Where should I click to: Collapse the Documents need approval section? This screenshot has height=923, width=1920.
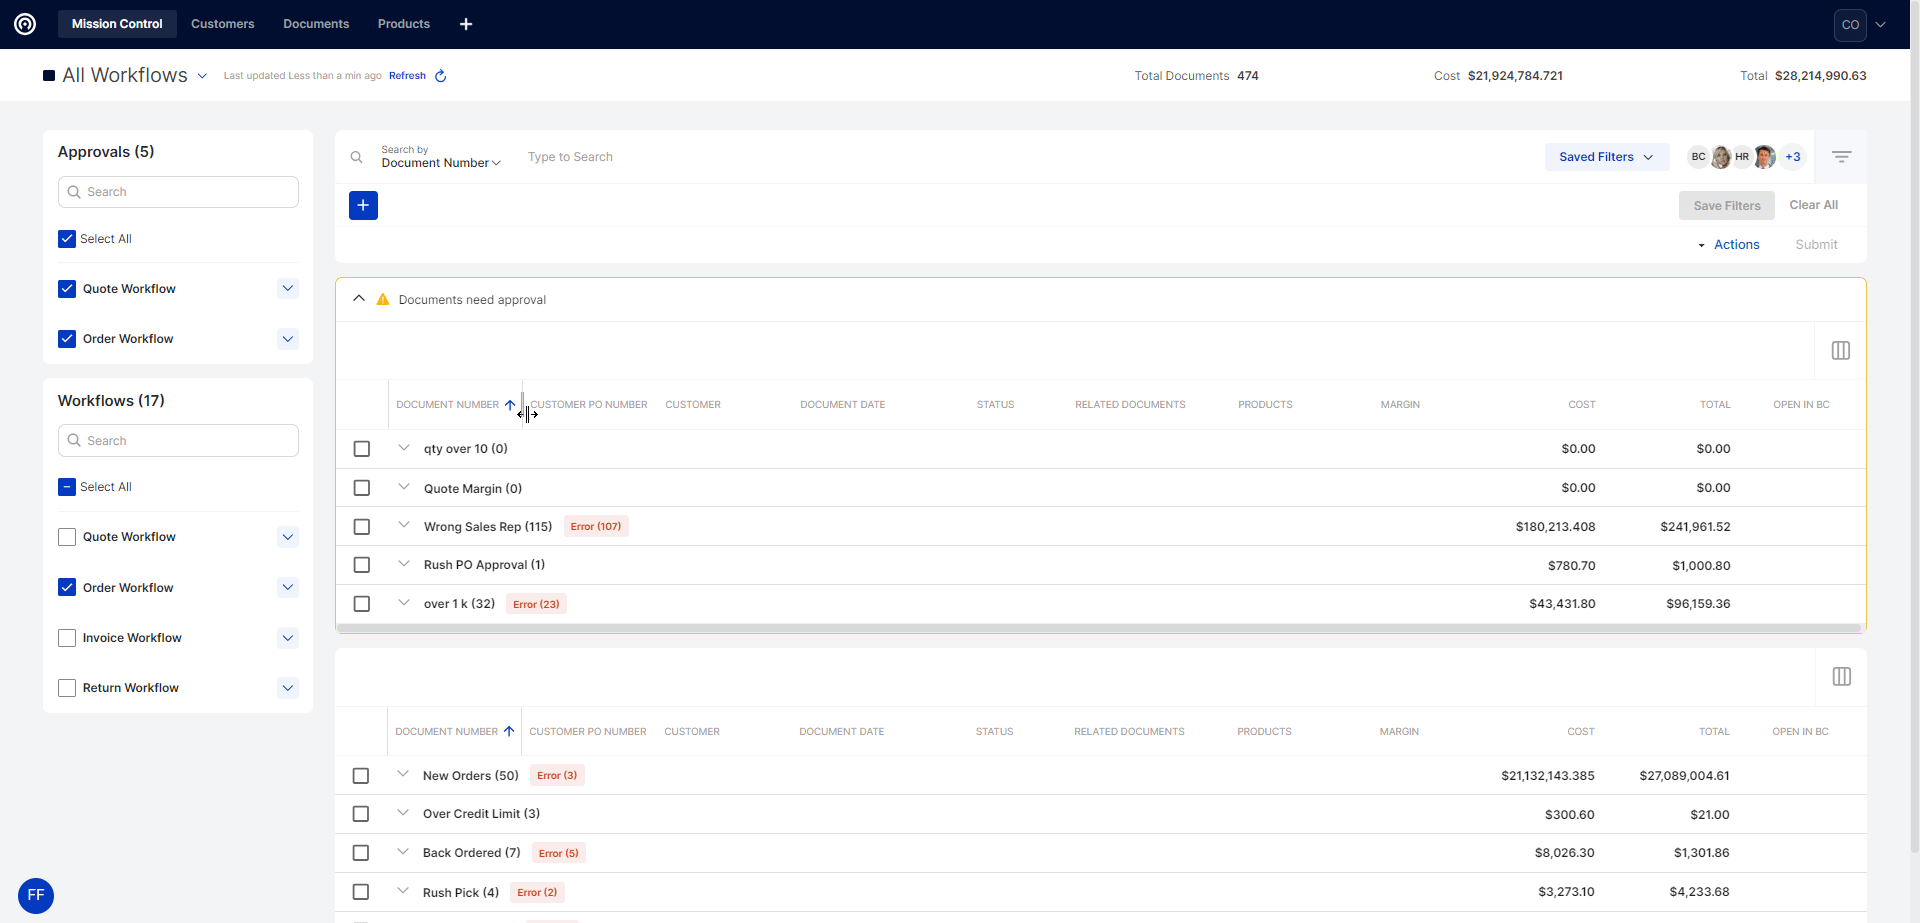(x=359, y=299)
